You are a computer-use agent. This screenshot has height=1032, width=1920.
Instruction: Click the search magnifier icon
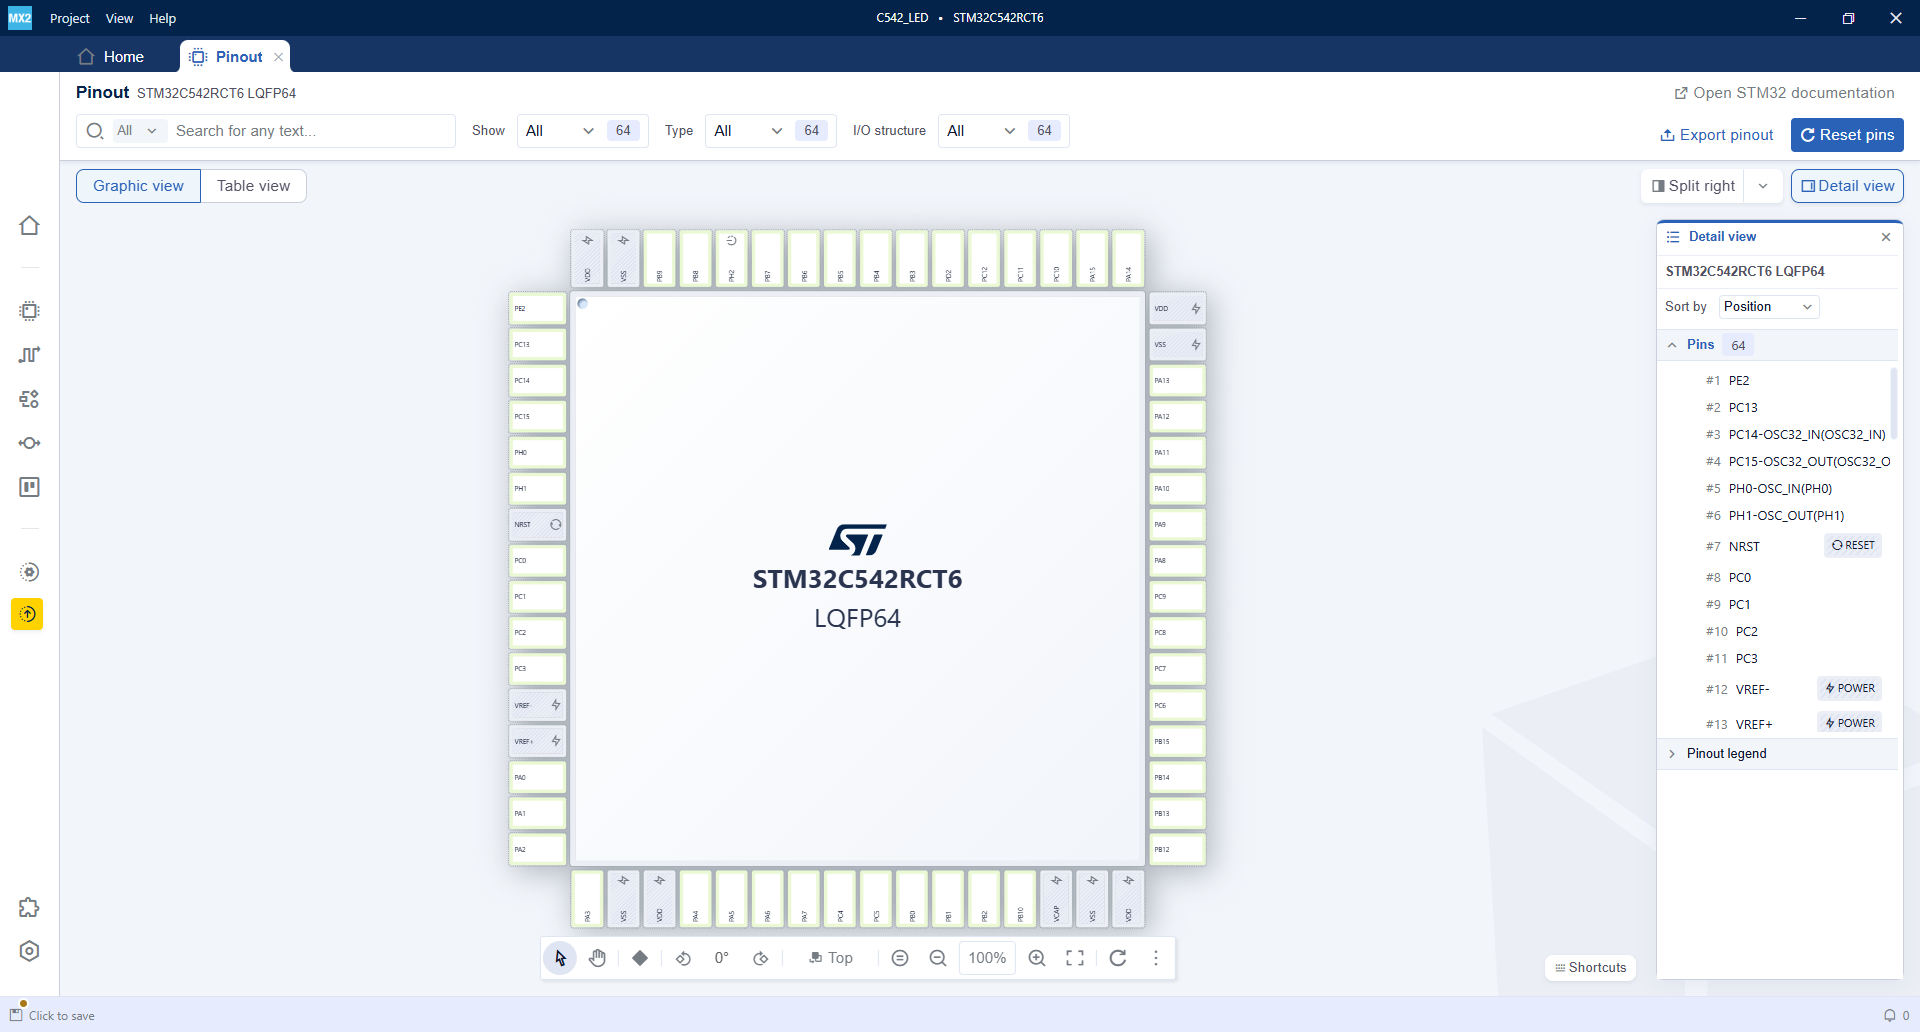coord(95,131)
